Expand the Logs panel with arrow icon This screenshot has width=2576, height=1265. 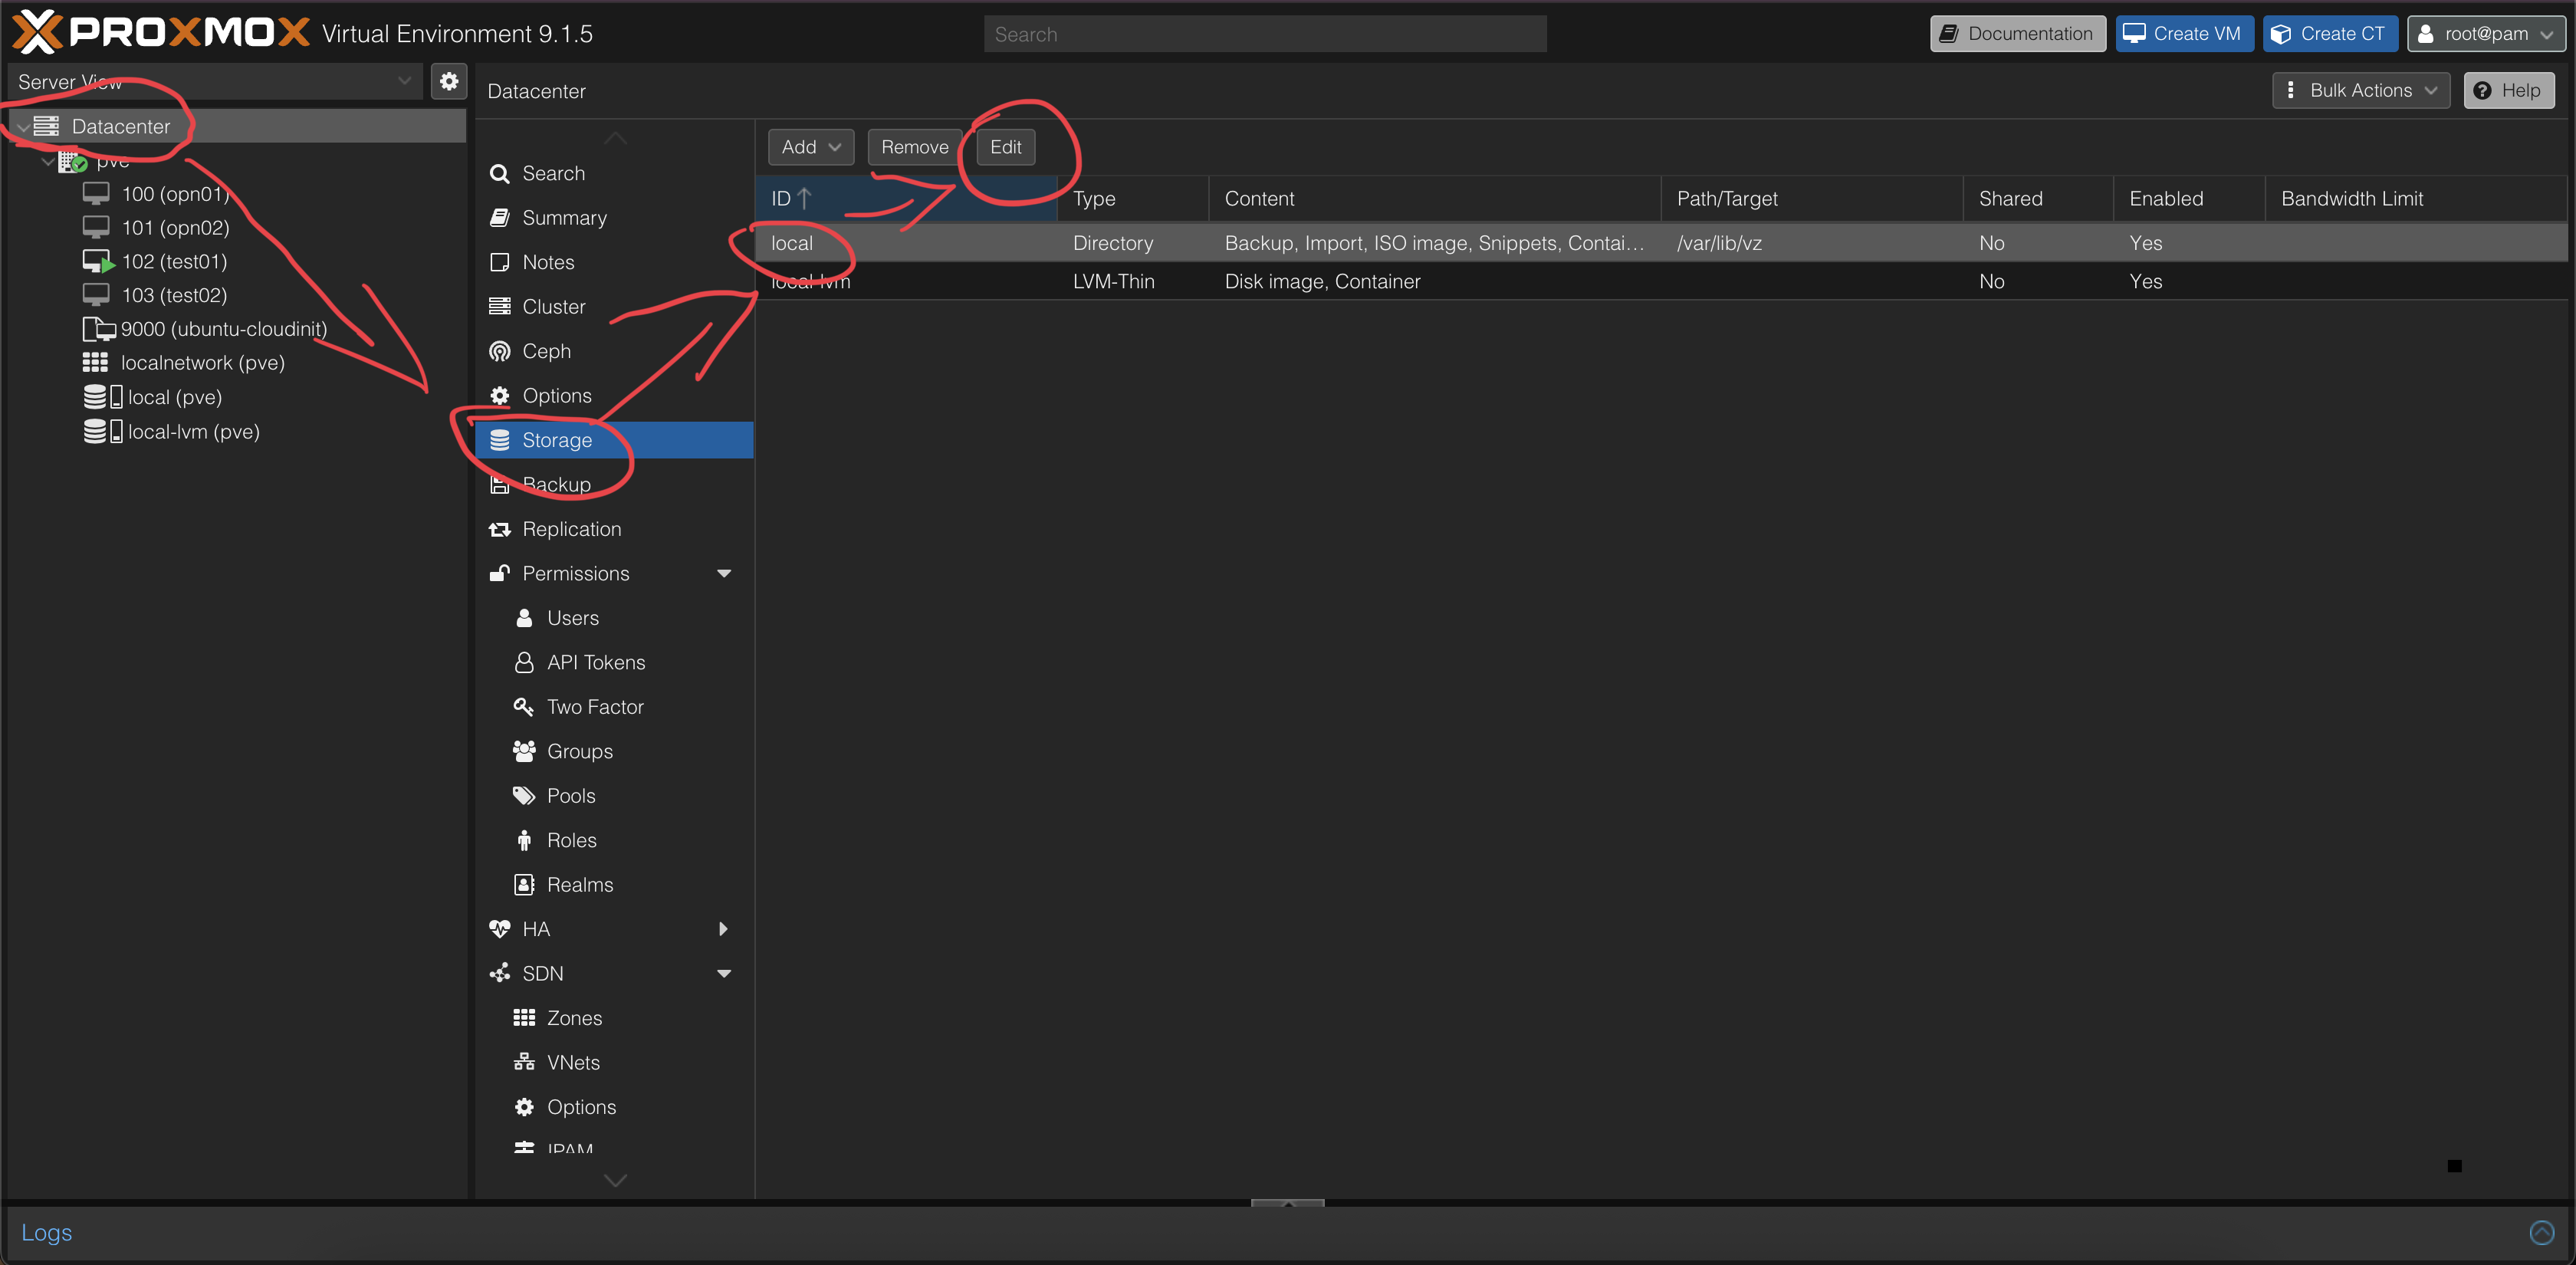[x=2541, y=1232]
